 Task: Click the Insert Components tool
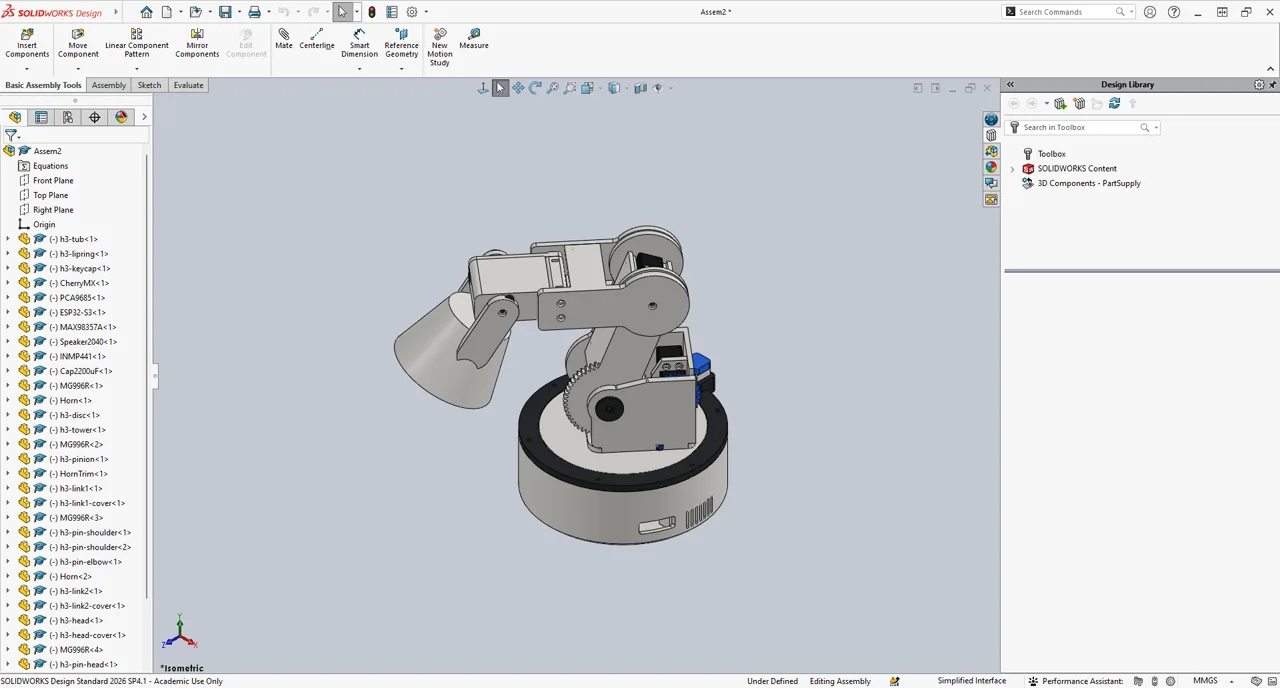(x=27, y=43)
